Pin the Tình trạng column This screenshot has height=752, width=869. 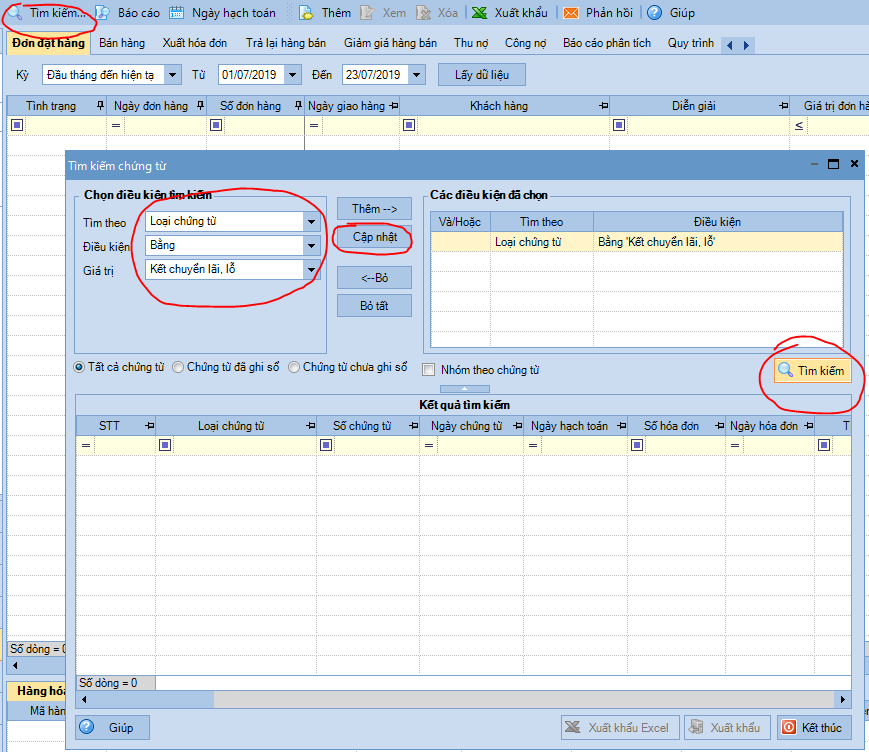pos(100,105)
